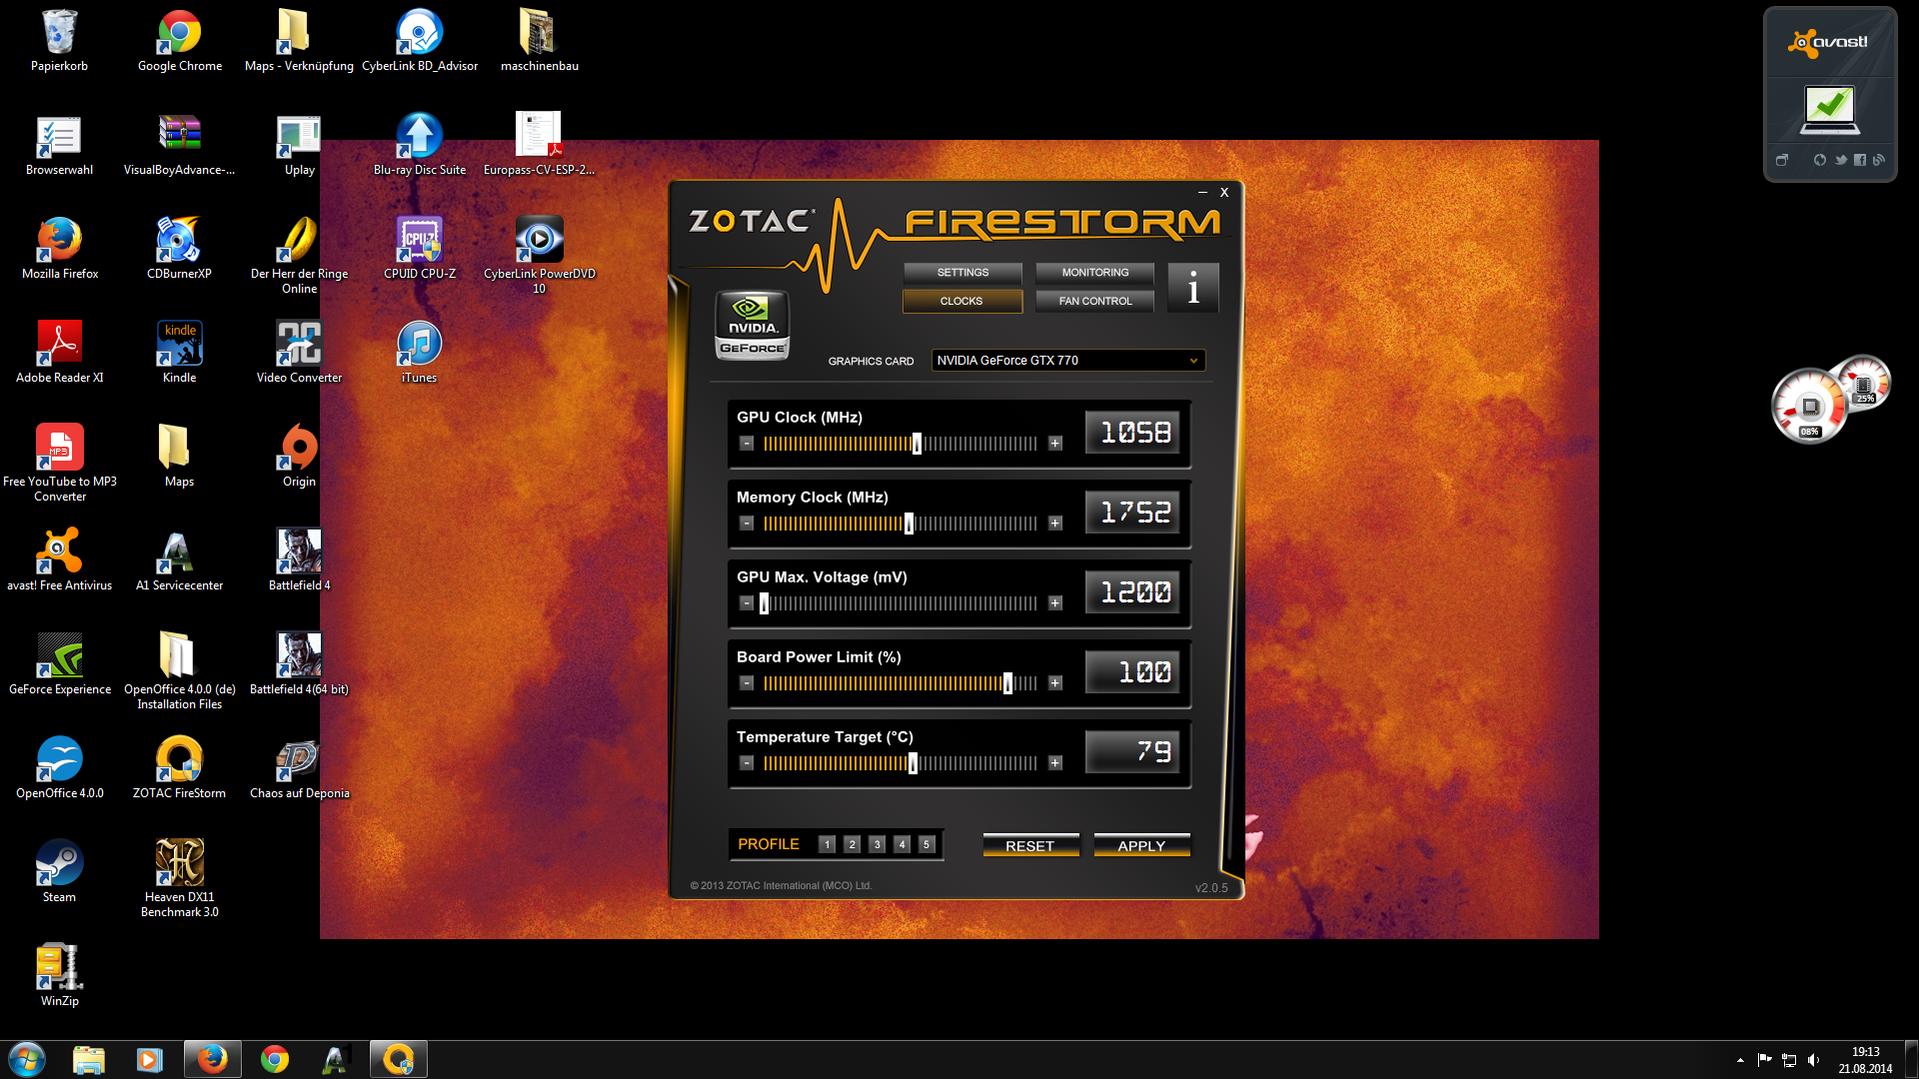1919x1079 pixels.
Task: Select the Battlefield 4 desktop icon
Action: pos(299,561)
